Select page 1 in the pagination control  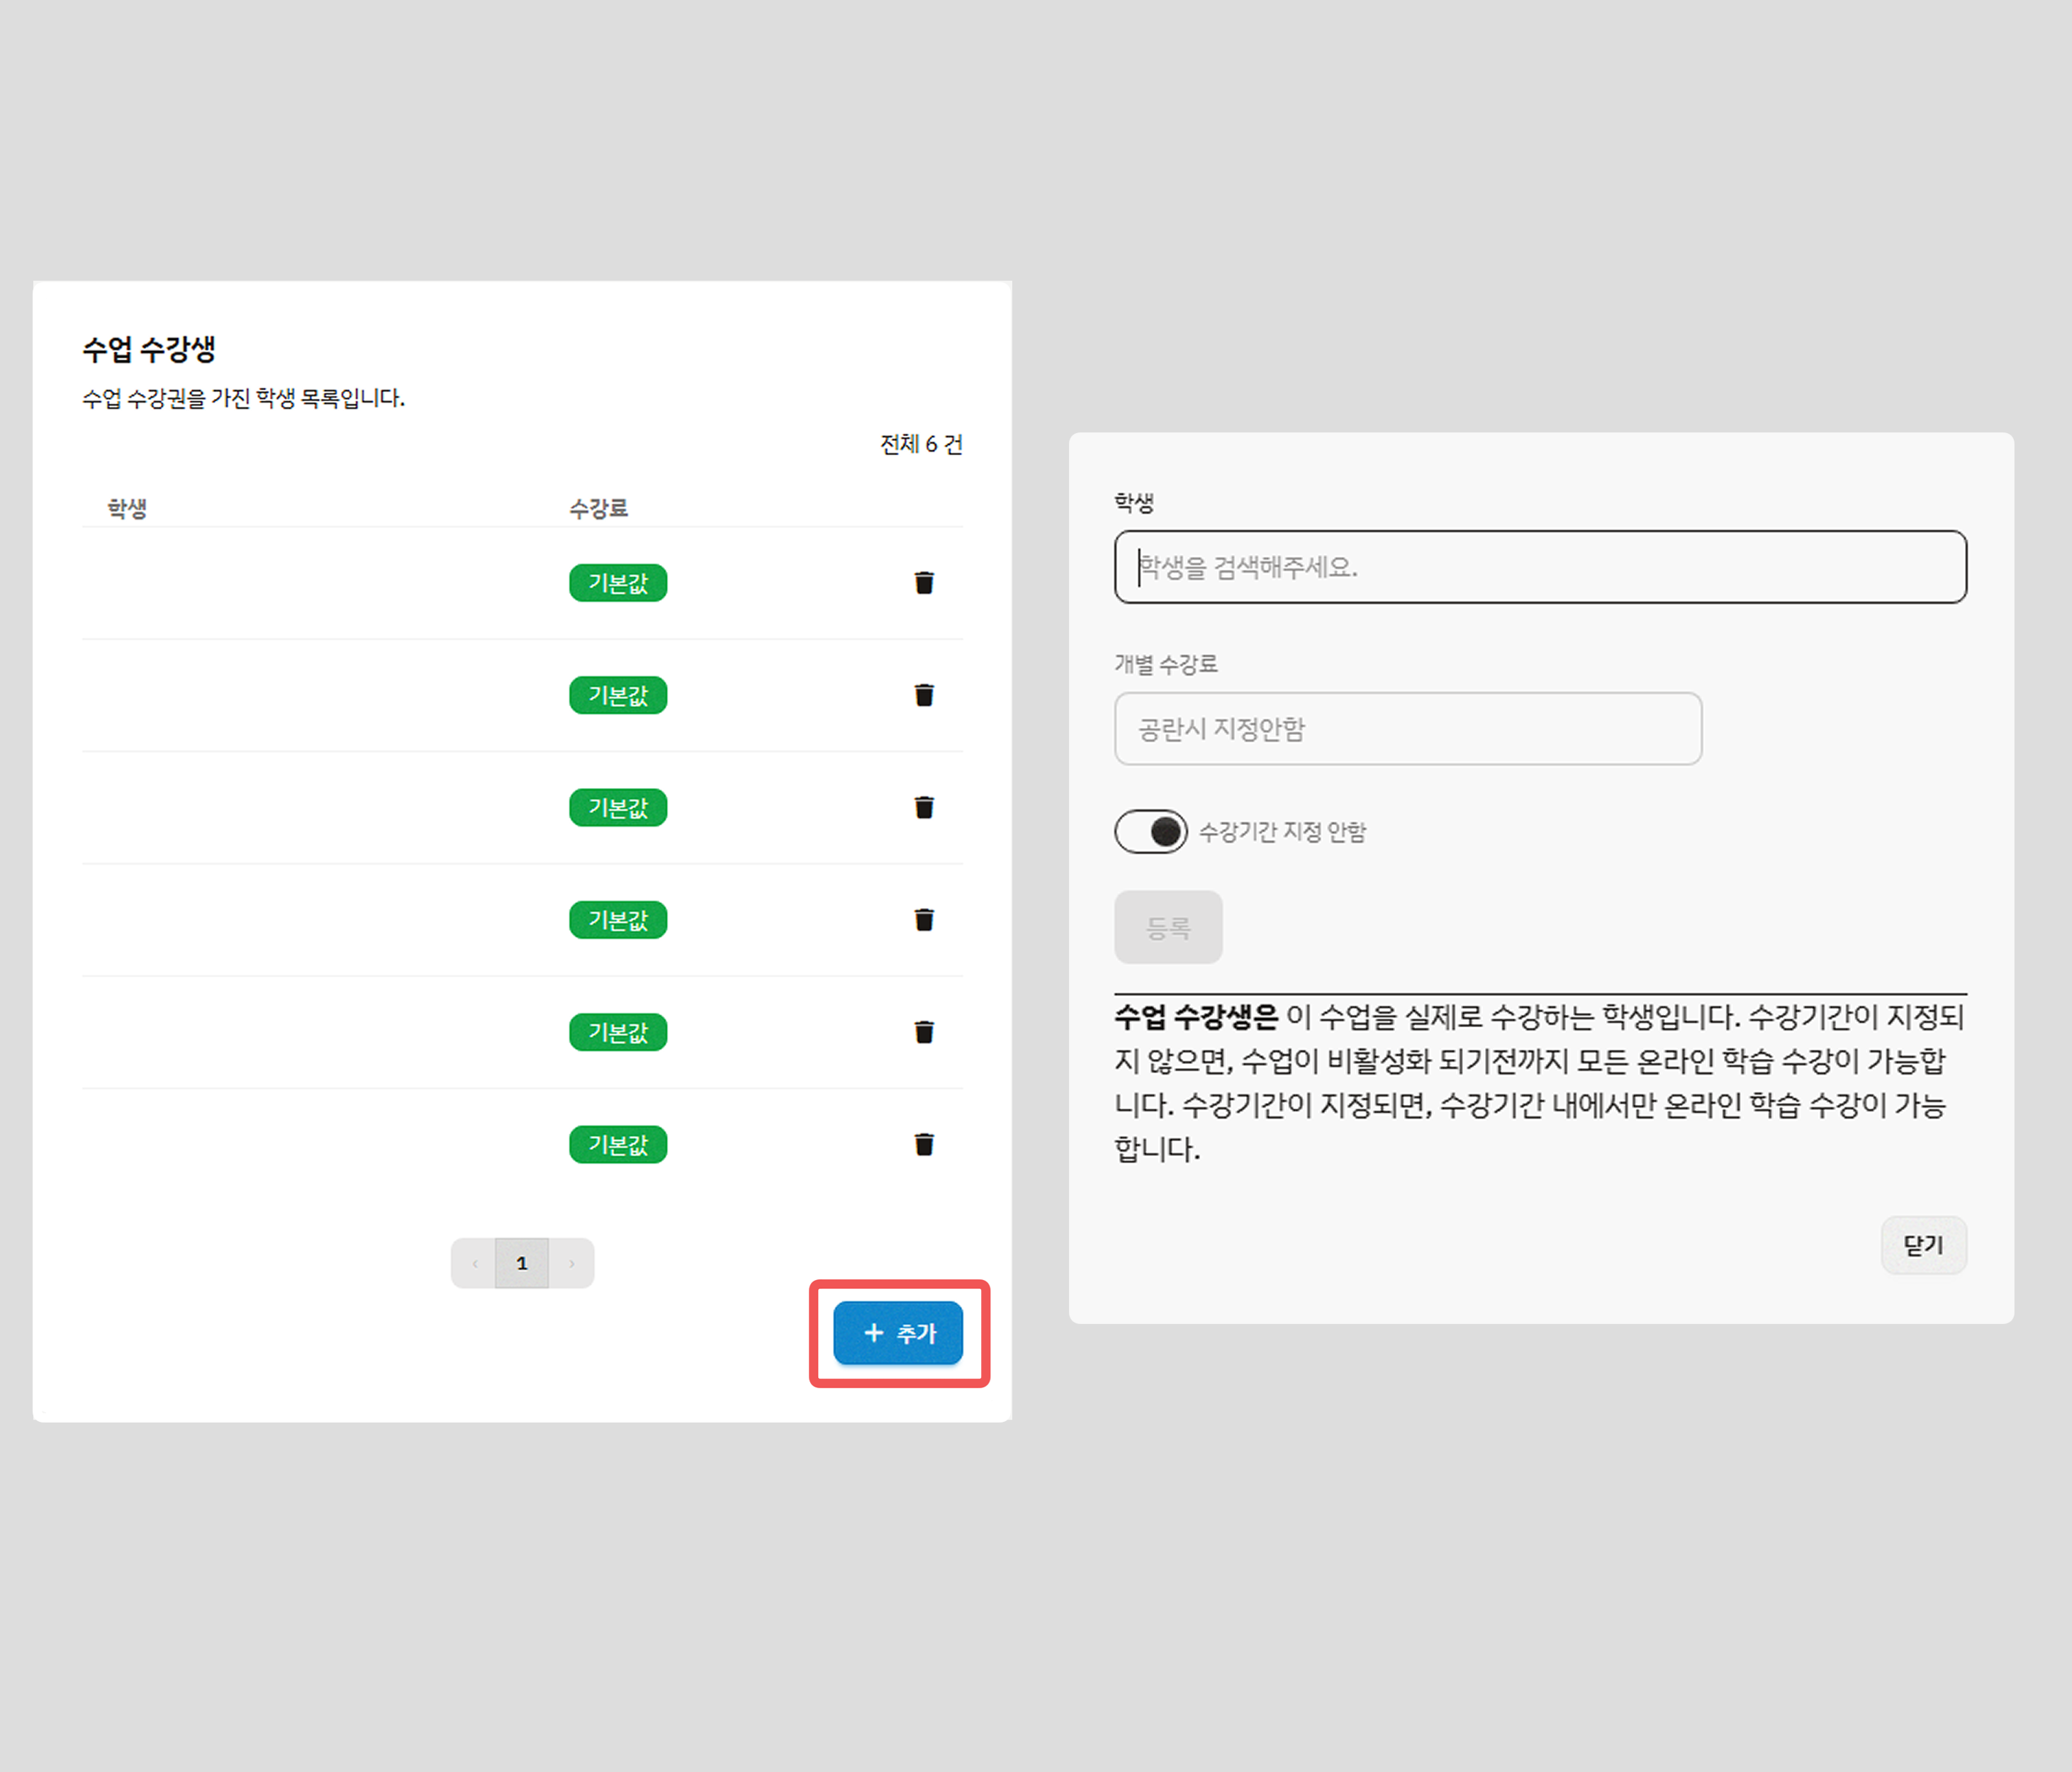pyautogui.click(x=522, y=1262)
